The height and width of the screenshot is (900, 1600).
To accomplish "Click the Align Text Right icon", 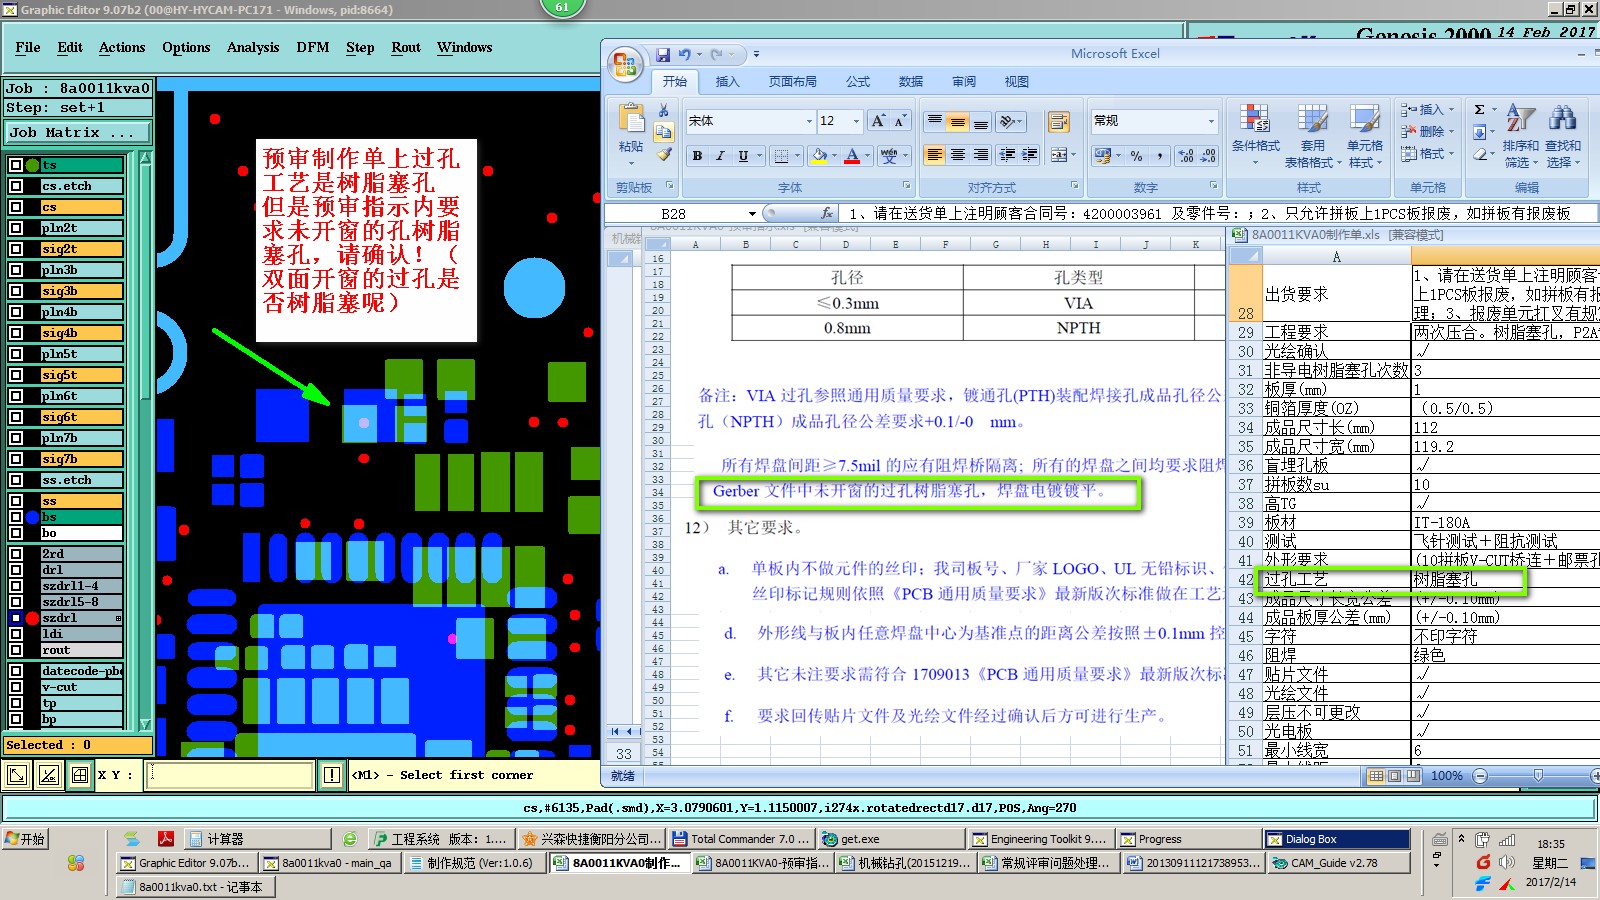I will click(981, 155).
